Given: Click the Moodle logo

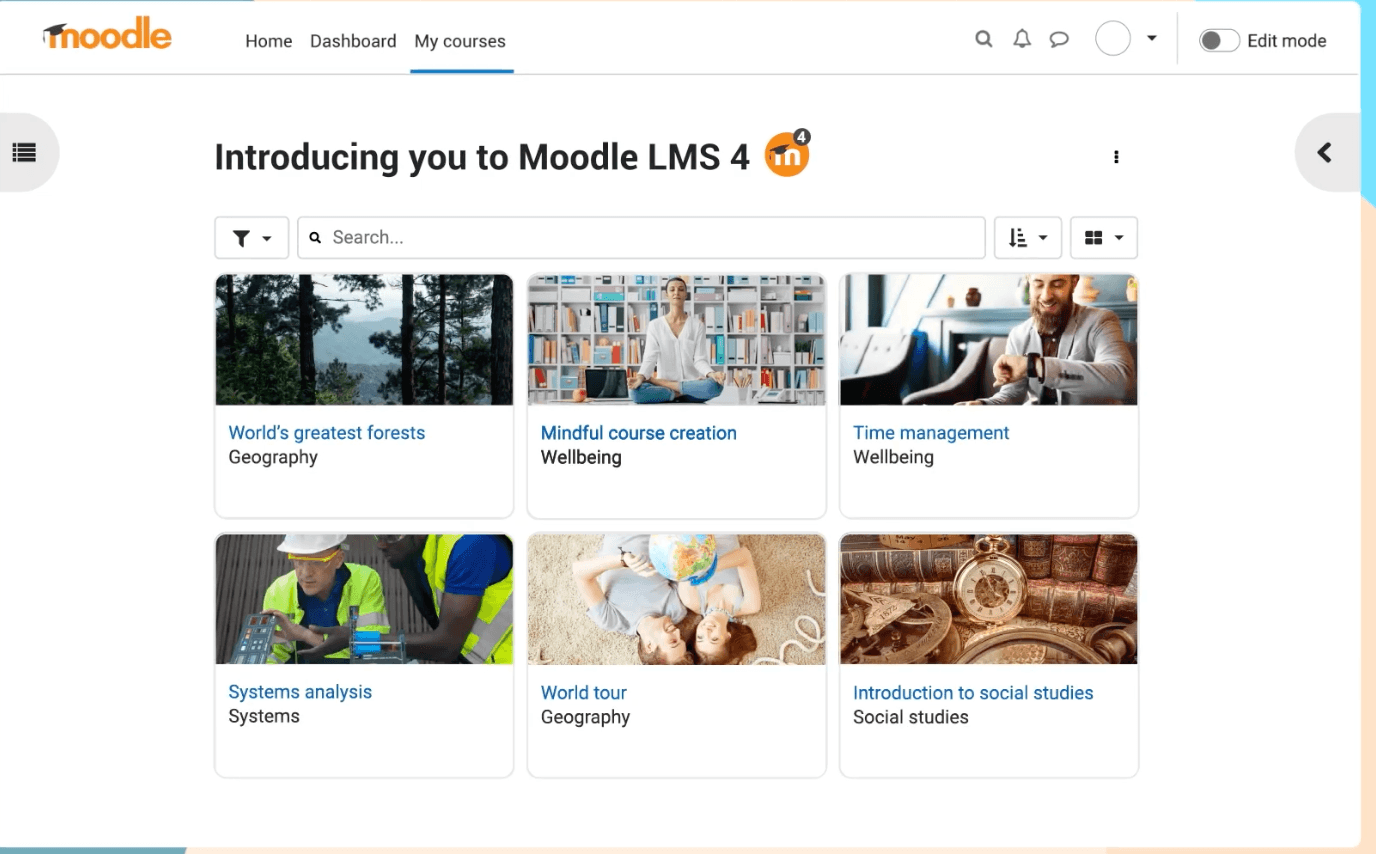Looking at the screenshot, I should point(107,36).
